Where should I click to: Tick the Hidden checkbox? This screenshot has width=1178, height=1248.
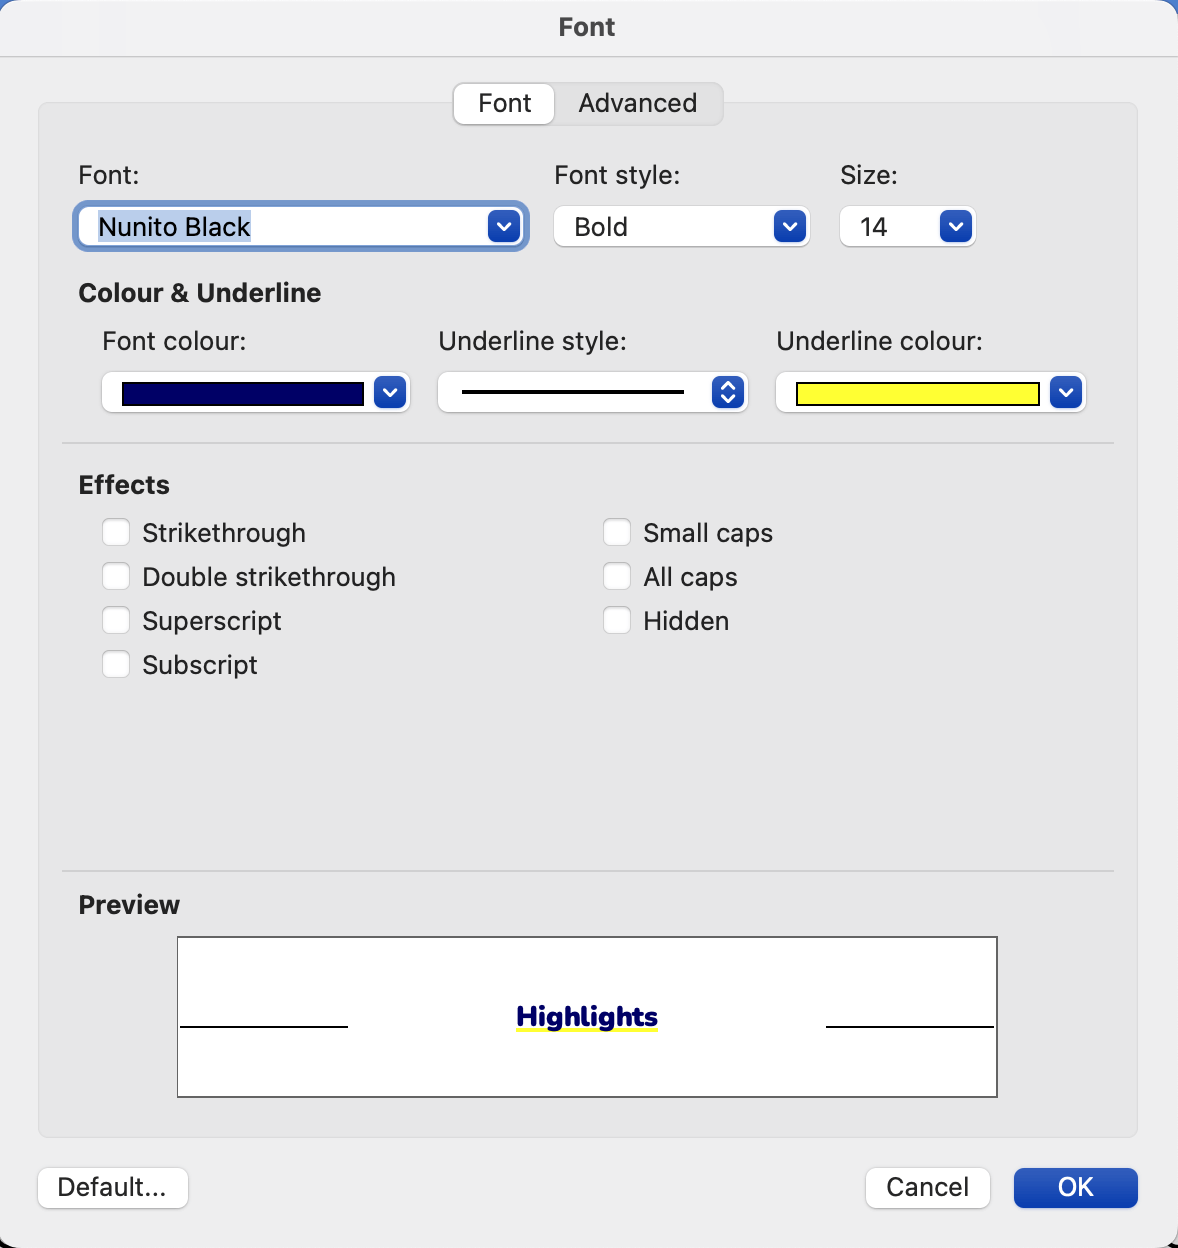617,620
